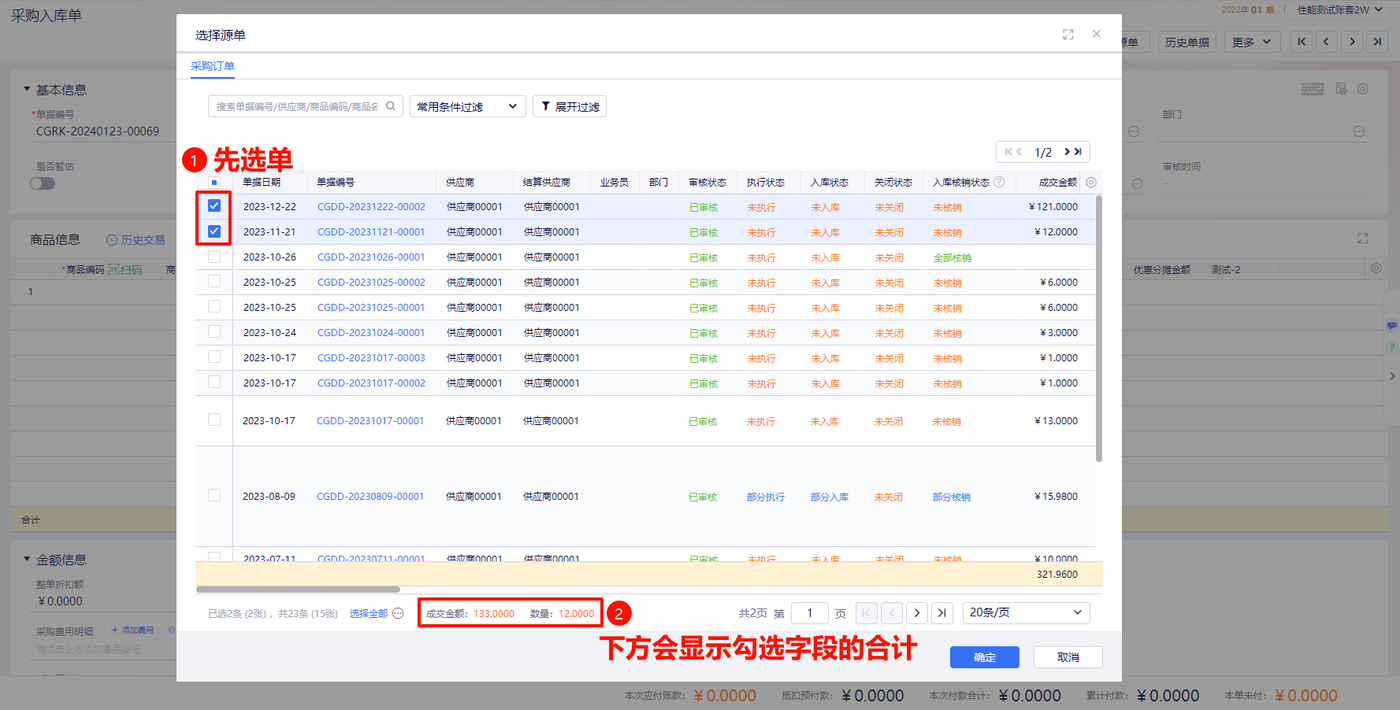Click the document-settings icon in the 基本信息 panel
1400x710 pixels.
click(x=1342, y=89)
